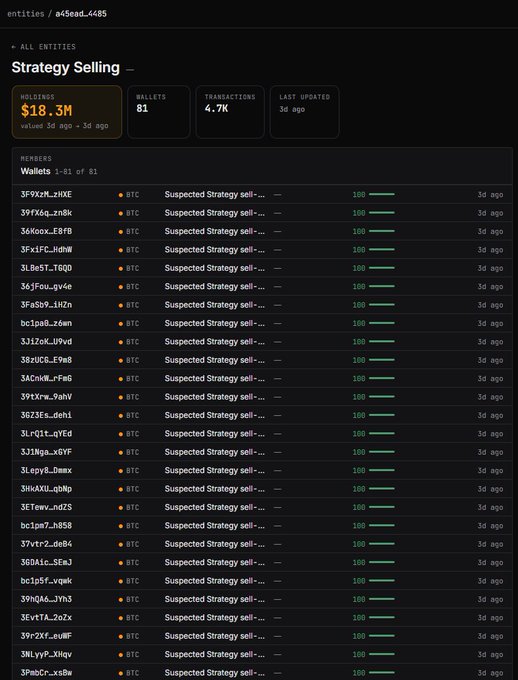This screenshot has height=680, width=518.
Task: Click 100 score in 39r2Xf…euWF row
Action: click(359, 636)
